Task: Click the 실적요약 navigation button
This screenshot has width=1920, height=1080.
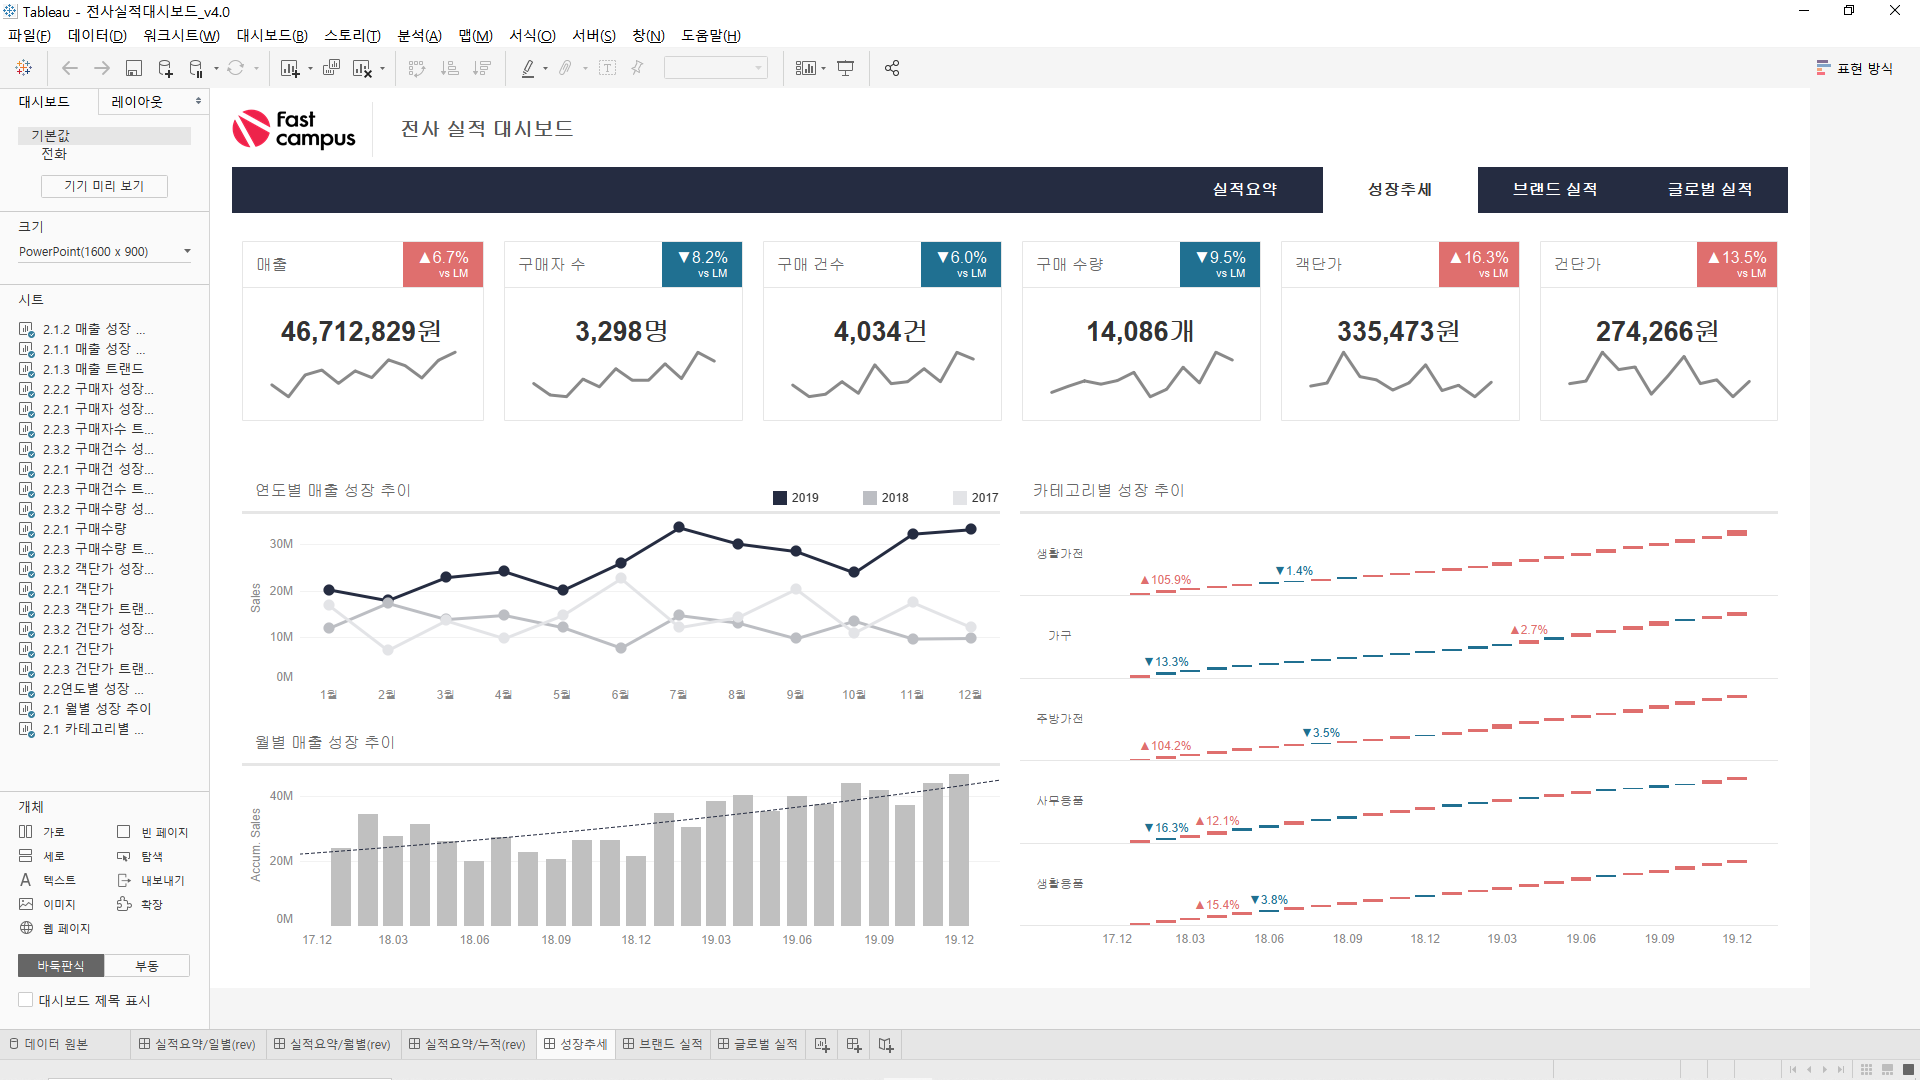Action: click(1245, 189)
